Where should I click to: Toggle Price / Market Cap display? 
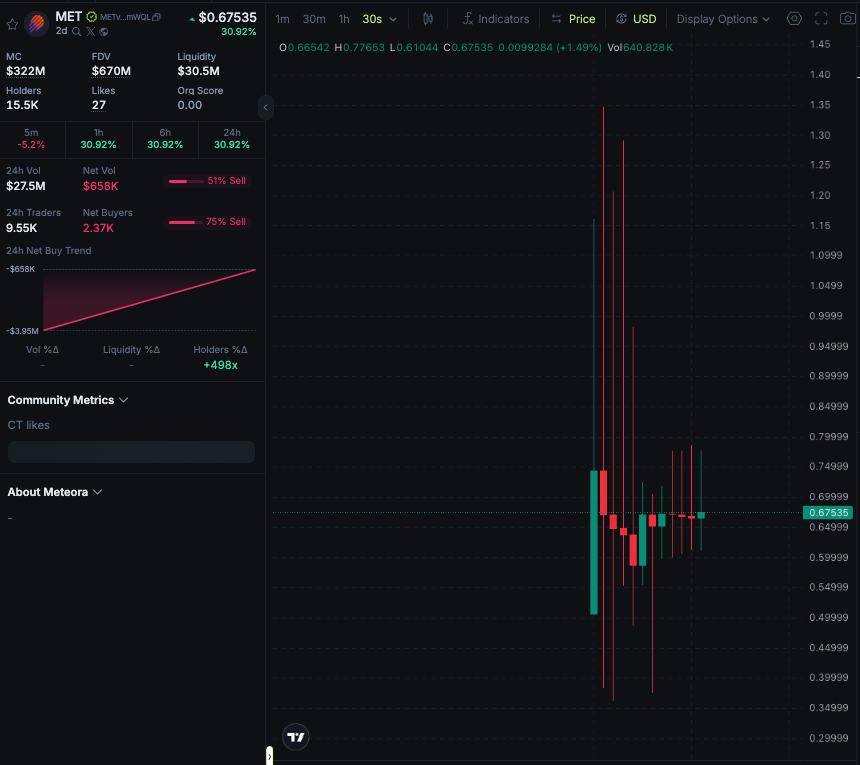(574, 19)
